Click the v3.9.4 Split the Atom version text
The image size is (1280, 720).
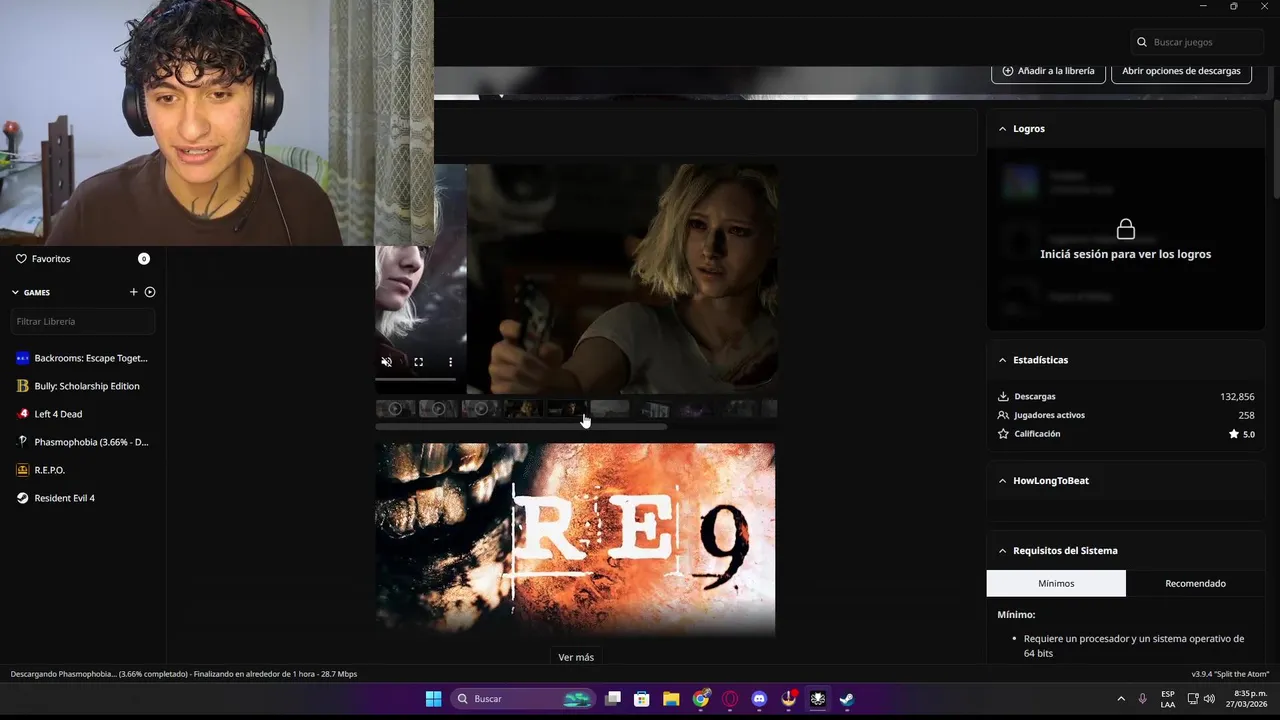coord(1230,674)
